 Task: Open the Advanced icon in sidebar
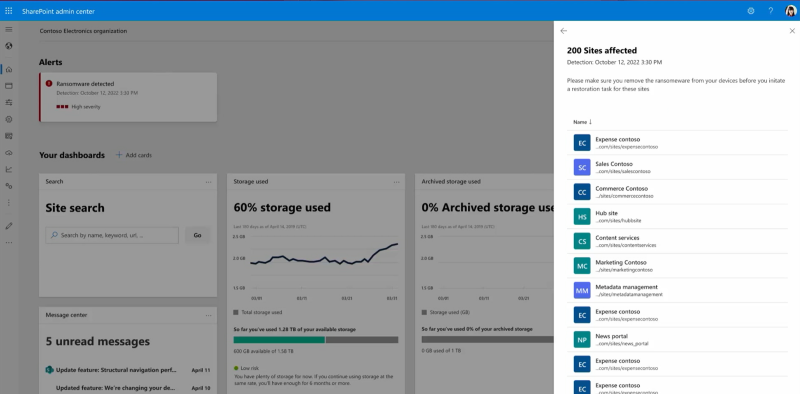(9, 186)
